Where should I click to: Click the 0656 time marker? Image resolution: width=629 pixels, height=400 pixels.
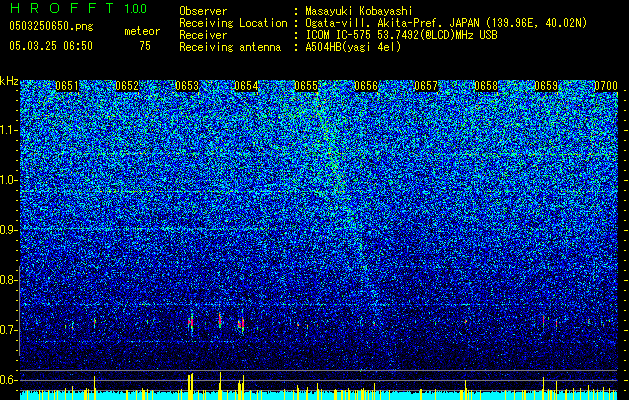tap(366, 86)
